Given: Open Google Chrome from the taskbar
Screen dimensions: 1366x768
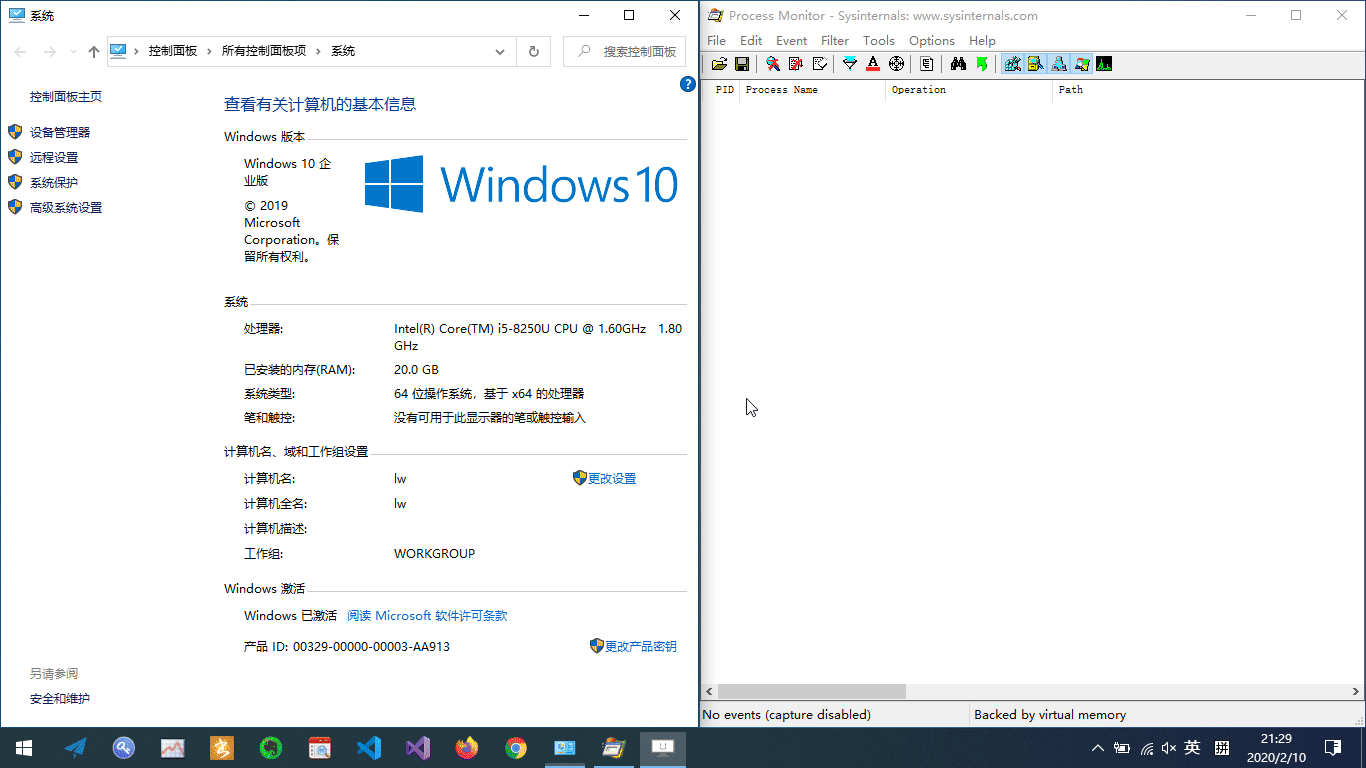Looking at the screenshot, I should (516, 747).
